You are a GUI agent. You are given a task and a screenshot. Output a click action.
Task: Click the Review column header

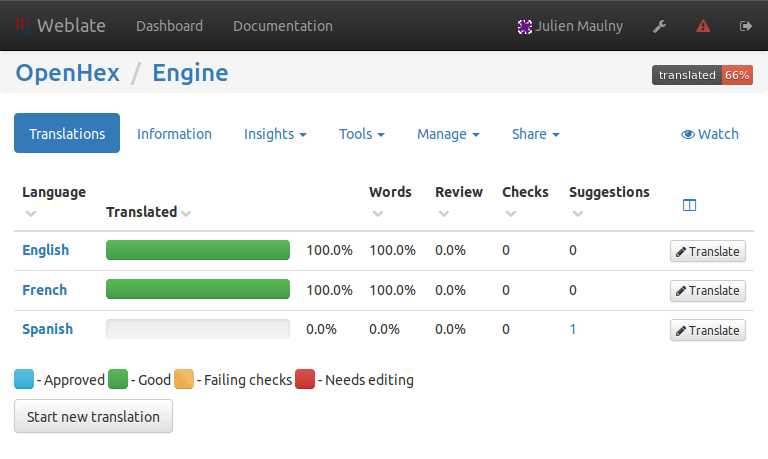point(459,192)
